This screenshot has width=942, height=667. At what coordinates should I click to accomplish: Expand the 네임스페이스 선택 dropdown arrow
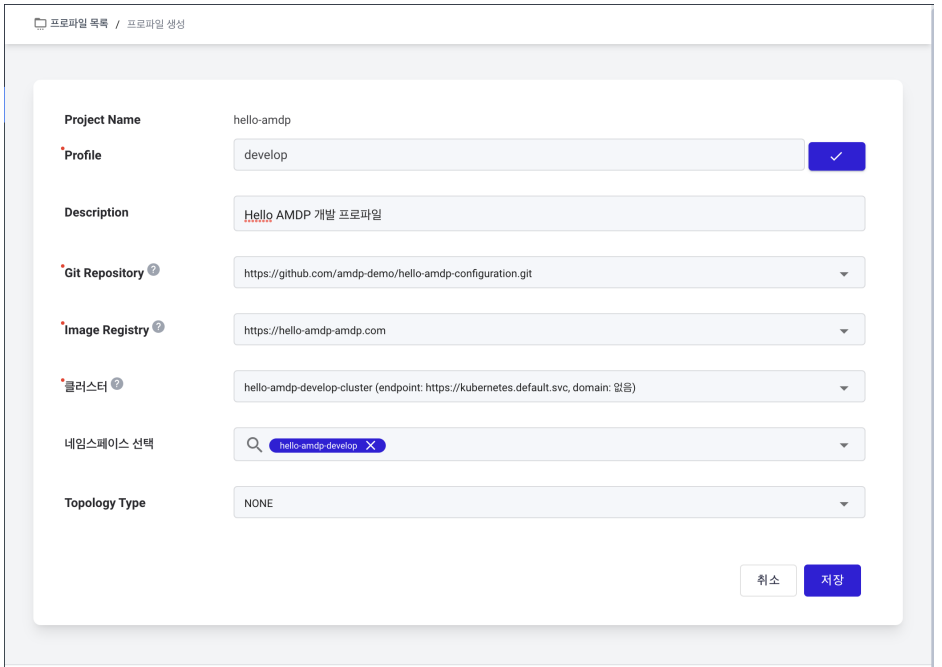pyautogui.click(x=843, y=445)
